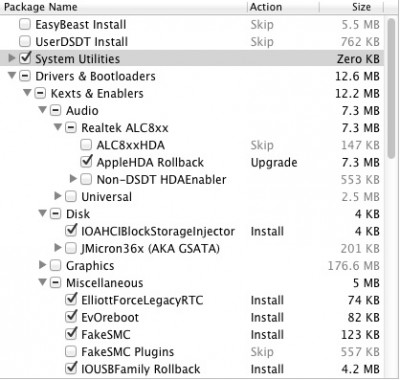Click the Install action for IOUSBFamily Rollback

point(267,369)
